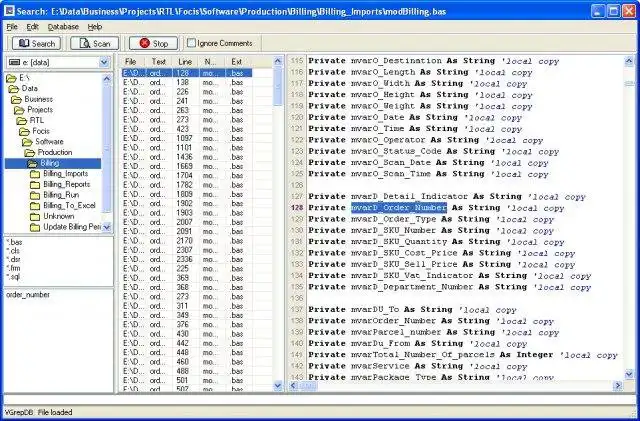Click code pane horizontal scroll right arrow
The width and height of the screenshot is (640, 421).
point(618,385)
